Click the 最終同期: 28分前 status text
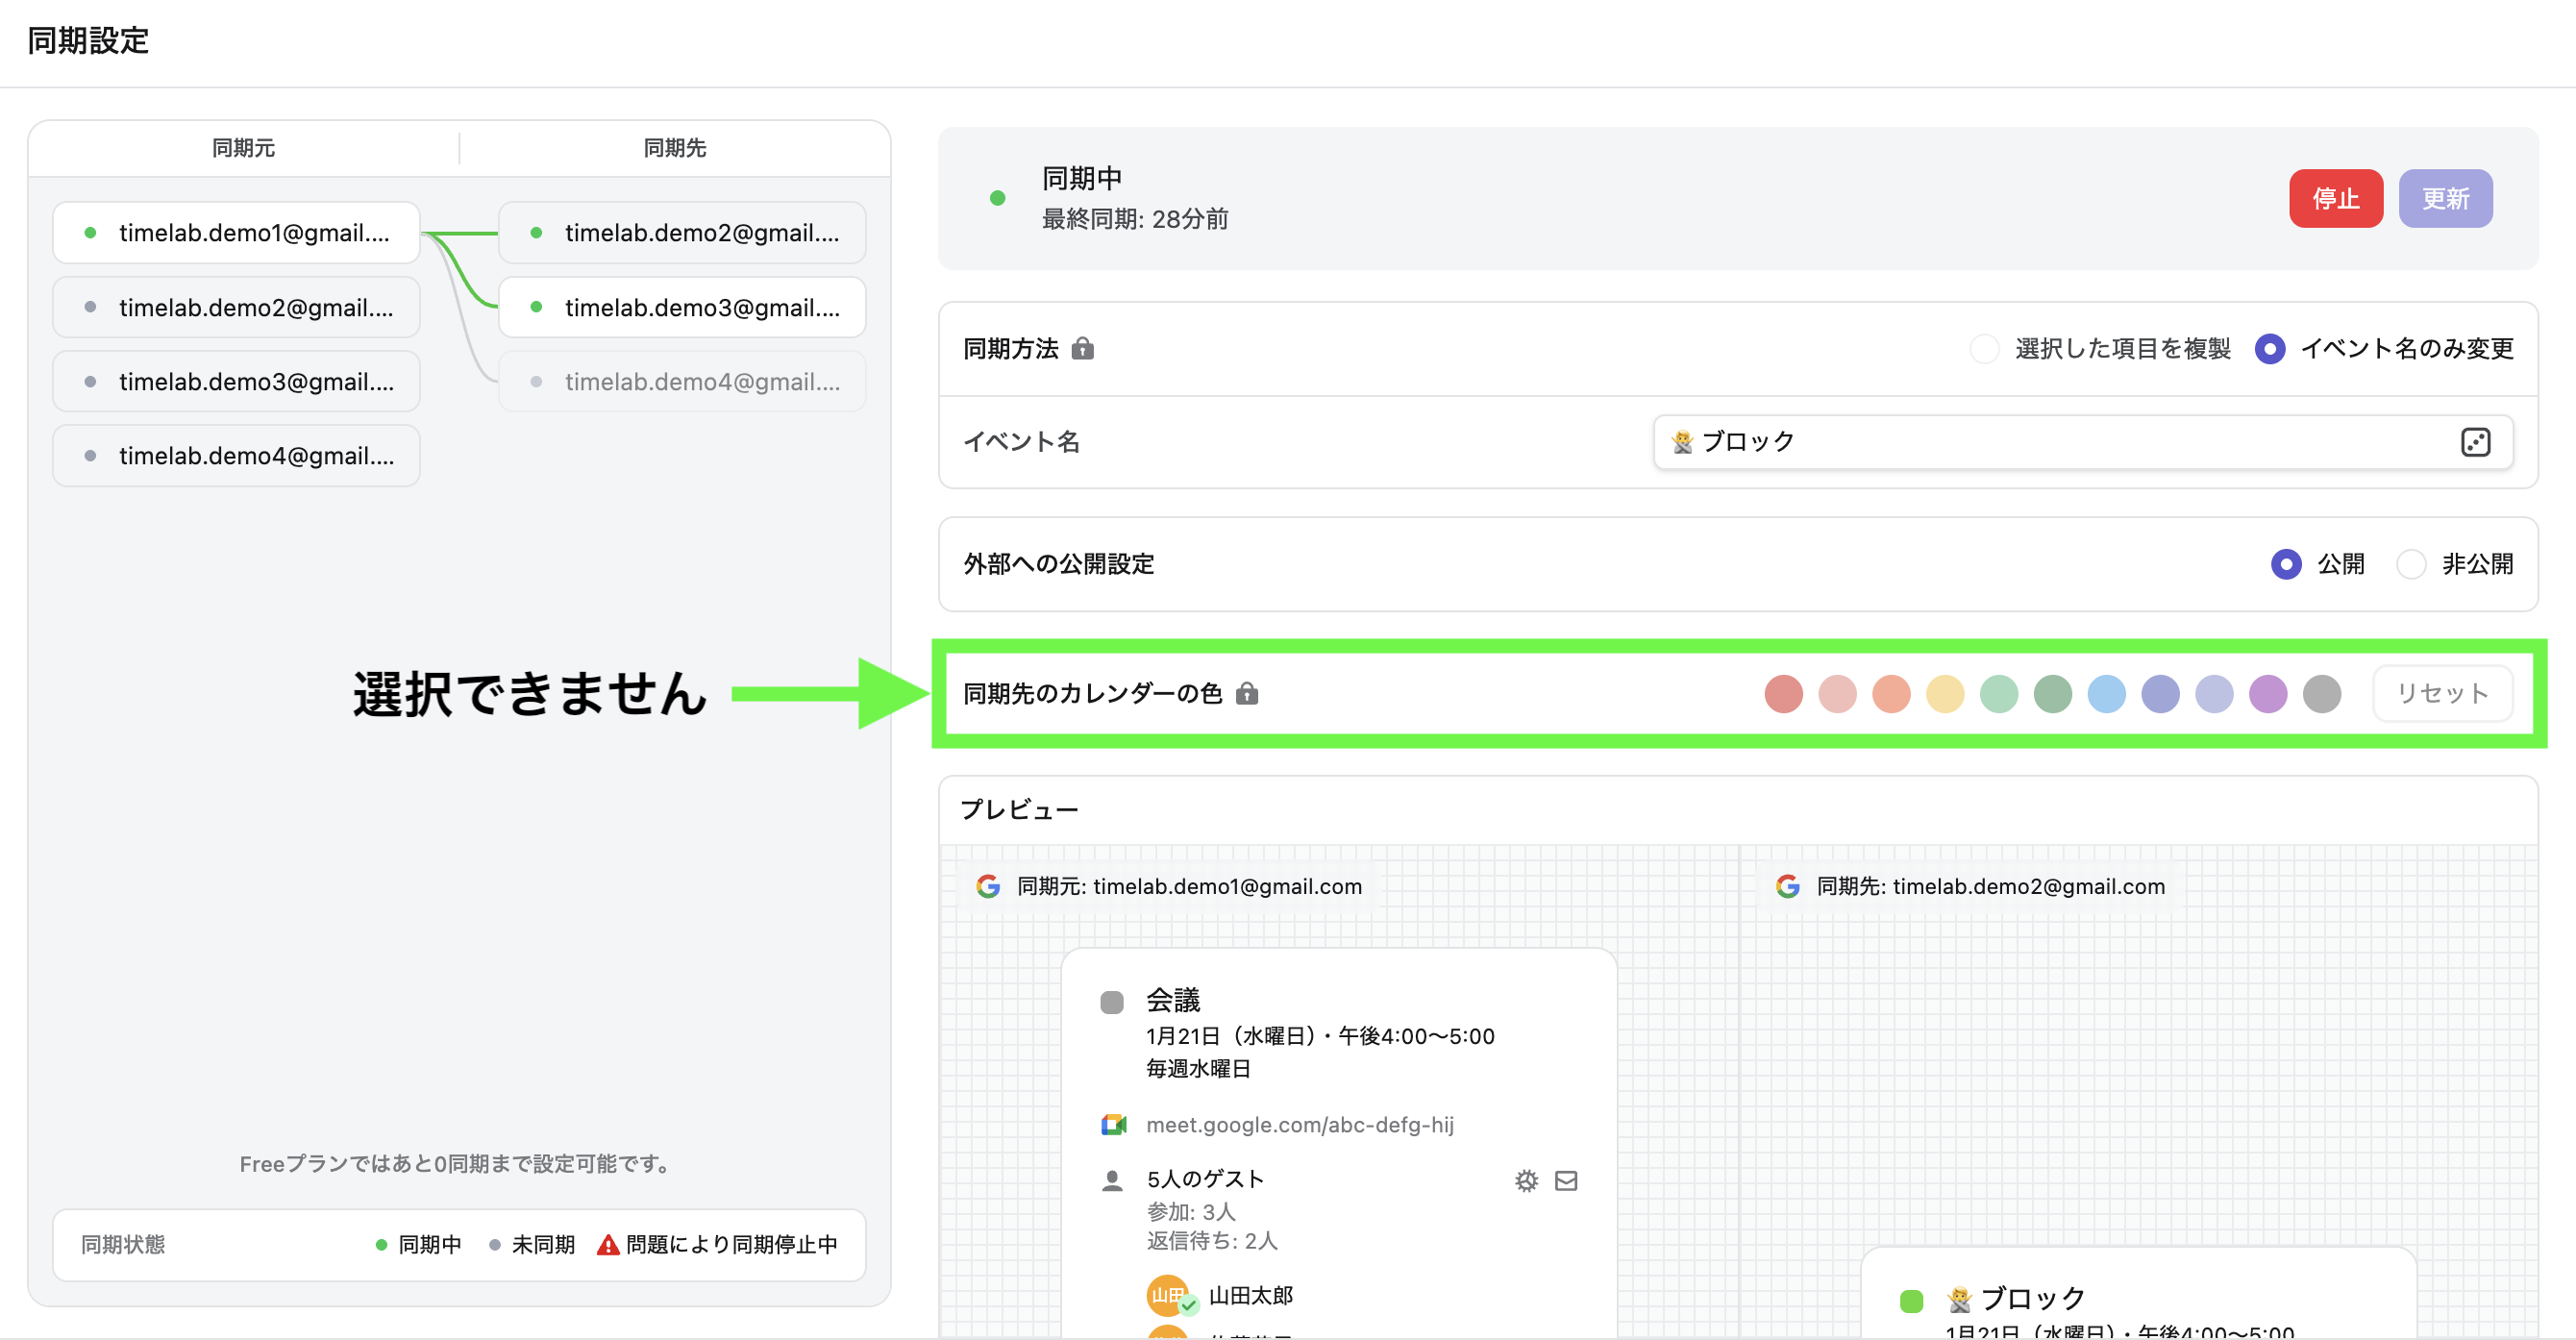This screenshot has height=1340, width=2576. coord(1135,219)
